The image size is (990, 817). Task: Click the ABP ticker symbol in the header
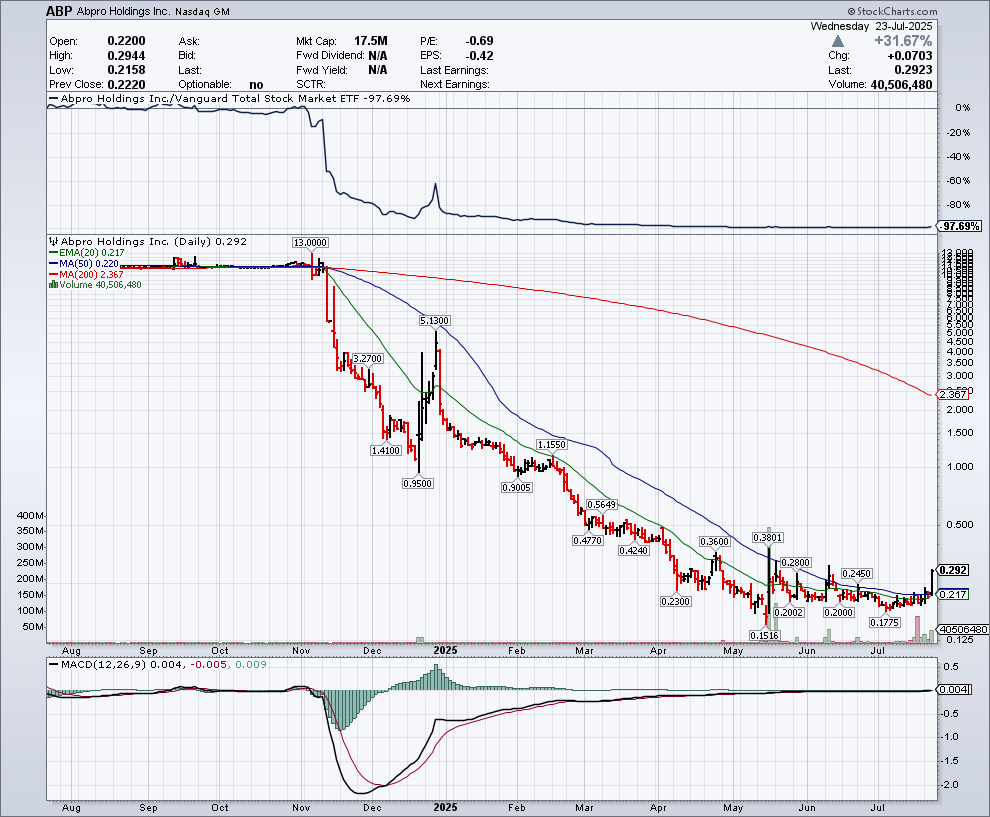(59, 11)
